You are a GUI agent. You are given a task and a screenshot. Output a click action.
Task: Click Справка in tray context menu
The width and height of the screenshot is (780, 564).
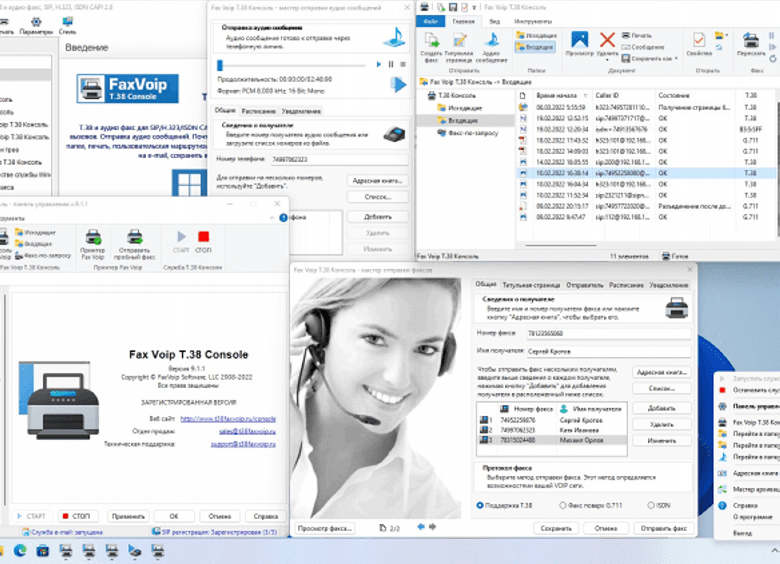point(745,505)
